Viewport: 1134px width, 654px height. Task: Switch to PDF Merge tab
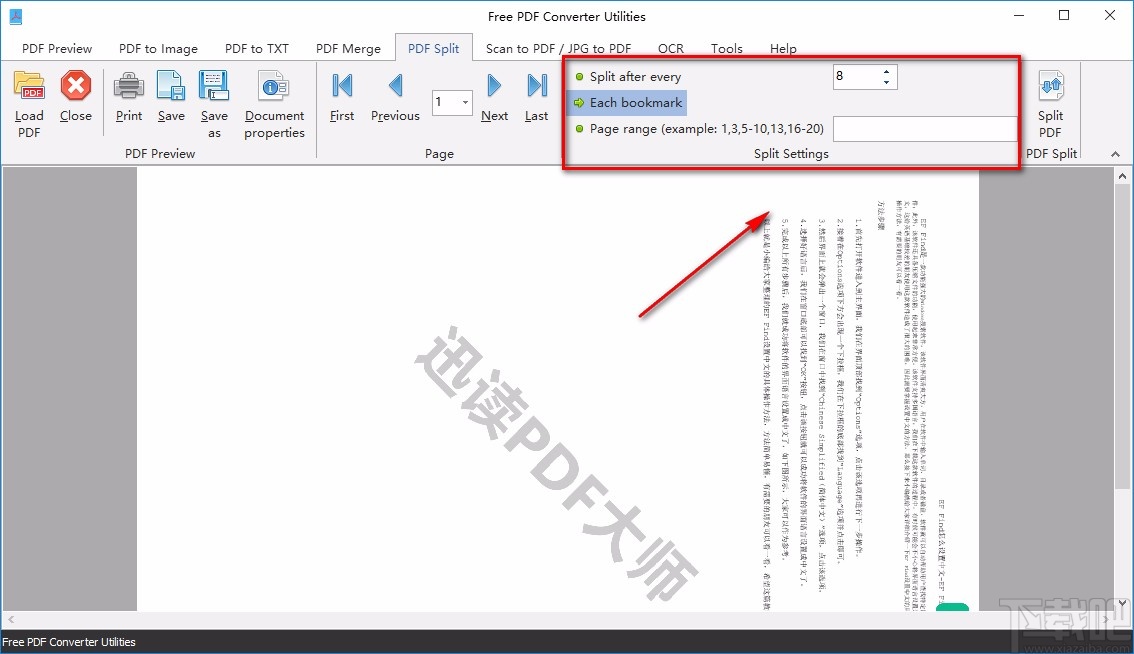point(348,48)
